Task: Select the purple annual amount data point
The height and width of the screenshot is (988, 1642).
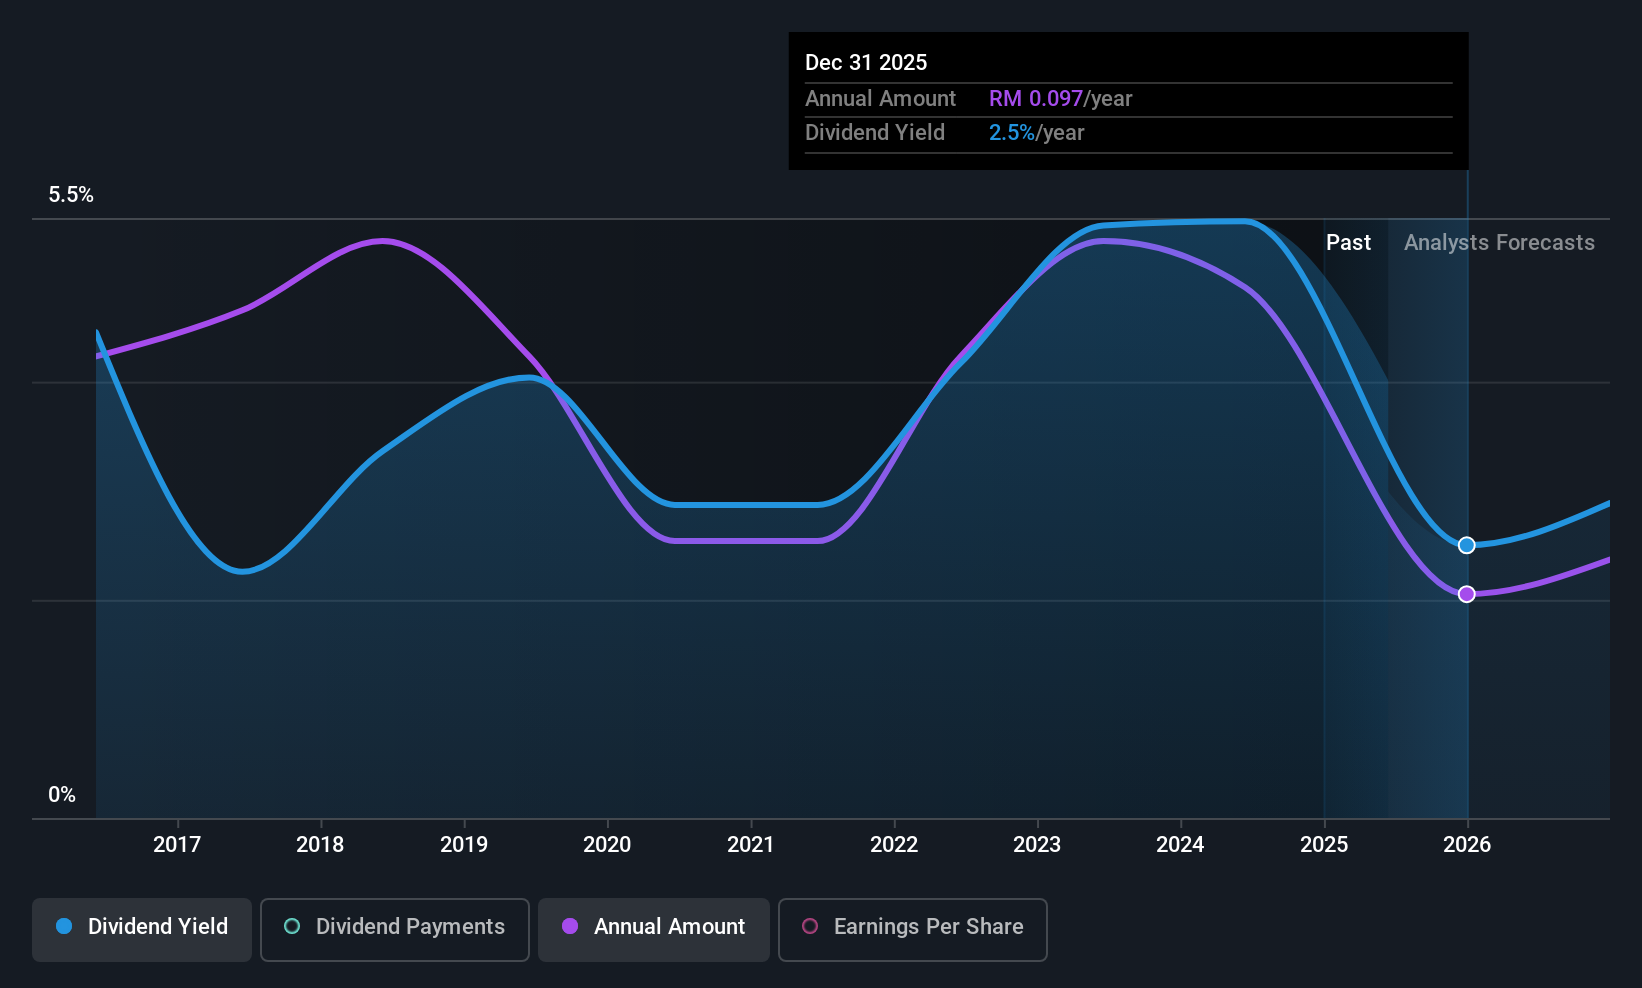Action: pos(1467,594)
